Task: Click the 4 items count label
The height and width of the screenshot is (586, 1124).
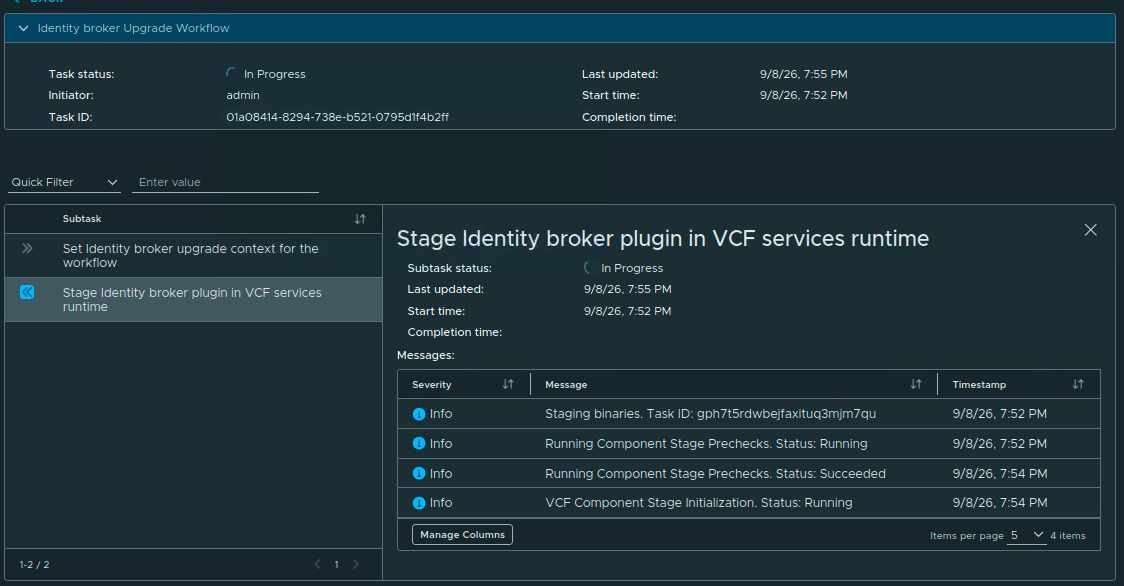Action: click(1067, 536)
